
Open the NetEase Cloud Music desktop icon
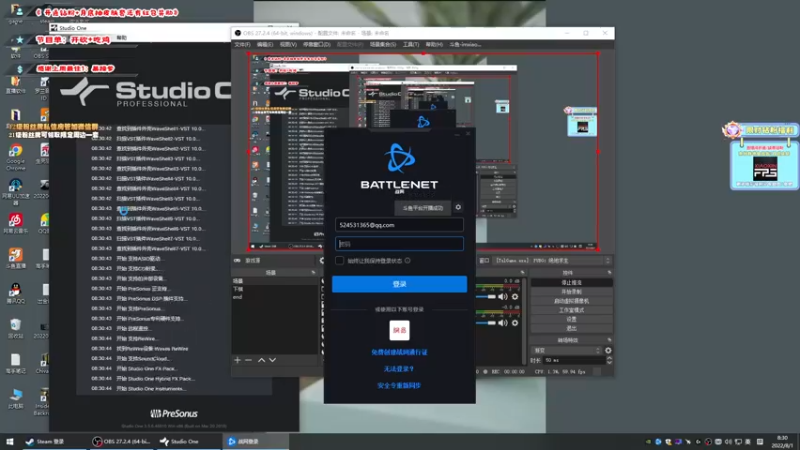pos(15,223)
